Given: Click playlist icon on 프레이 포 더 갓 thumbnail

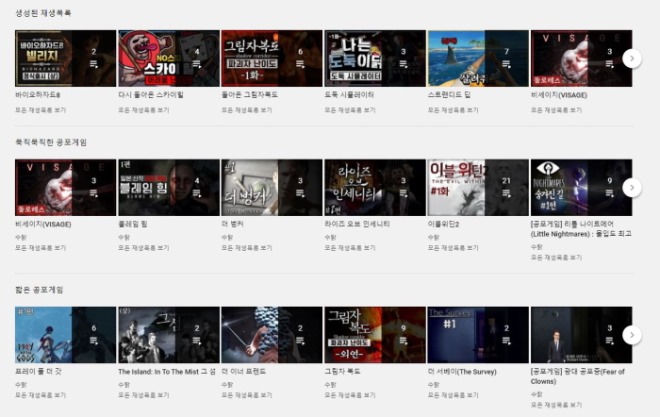Looking at the screenshot, I should 93,340.
